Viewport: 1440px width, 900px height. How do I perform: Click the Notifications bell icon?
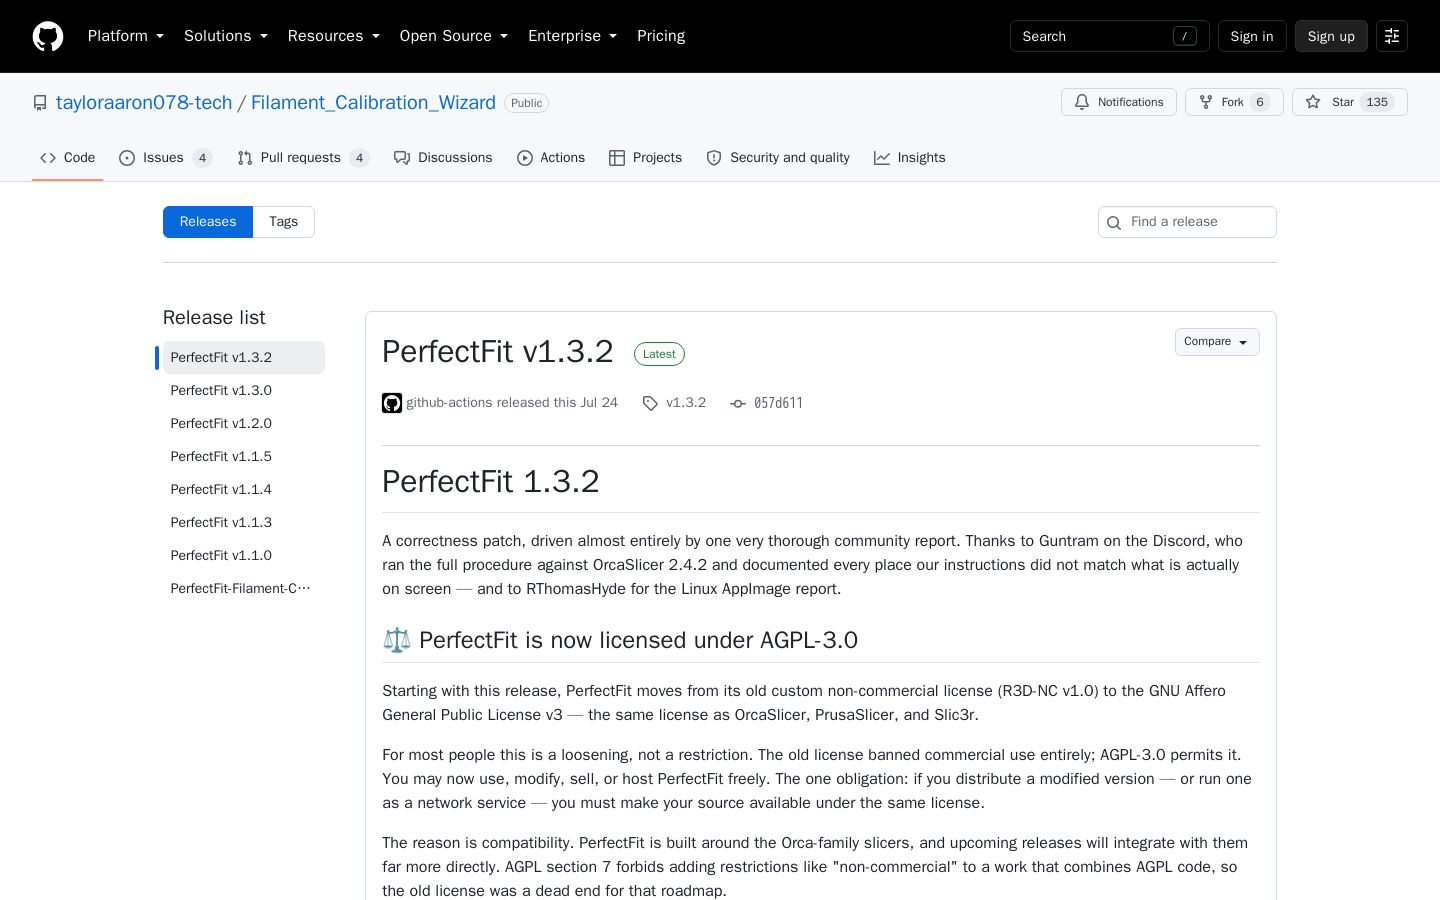click(1082, 102)
